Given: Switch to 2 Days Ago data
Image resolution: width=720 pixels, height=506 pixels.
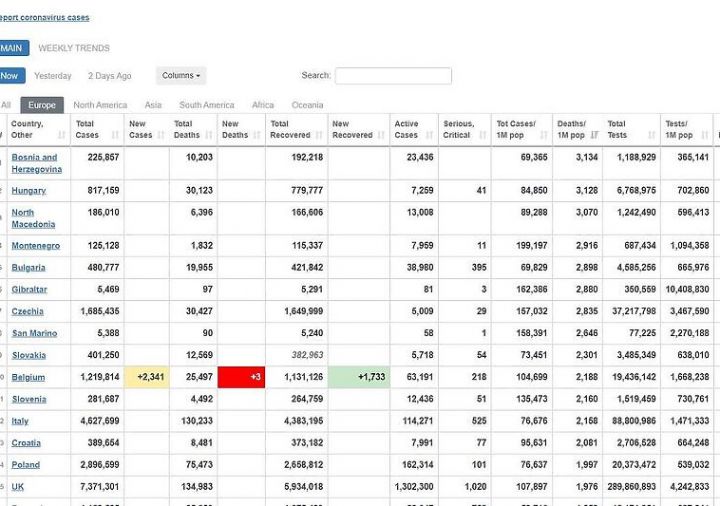Looking at the screenshot, I should (110, 76).
